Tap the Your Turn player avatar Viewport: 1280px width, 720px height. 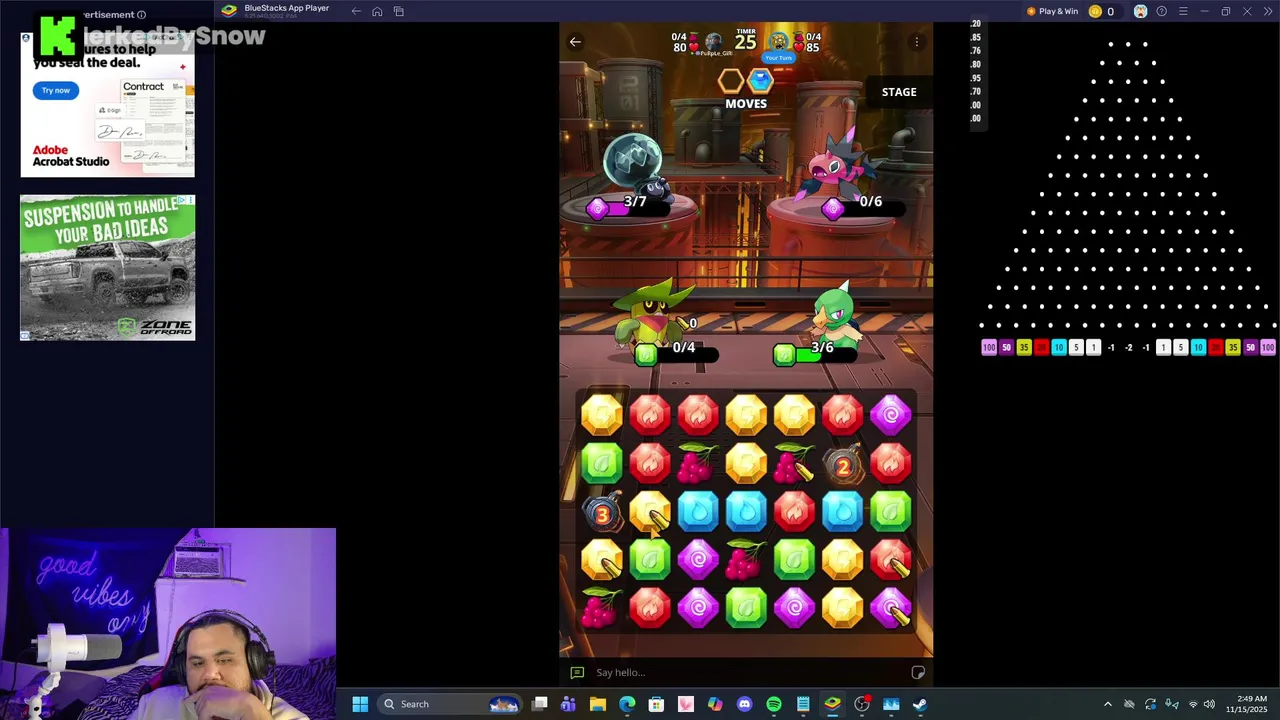click(779, 42)
